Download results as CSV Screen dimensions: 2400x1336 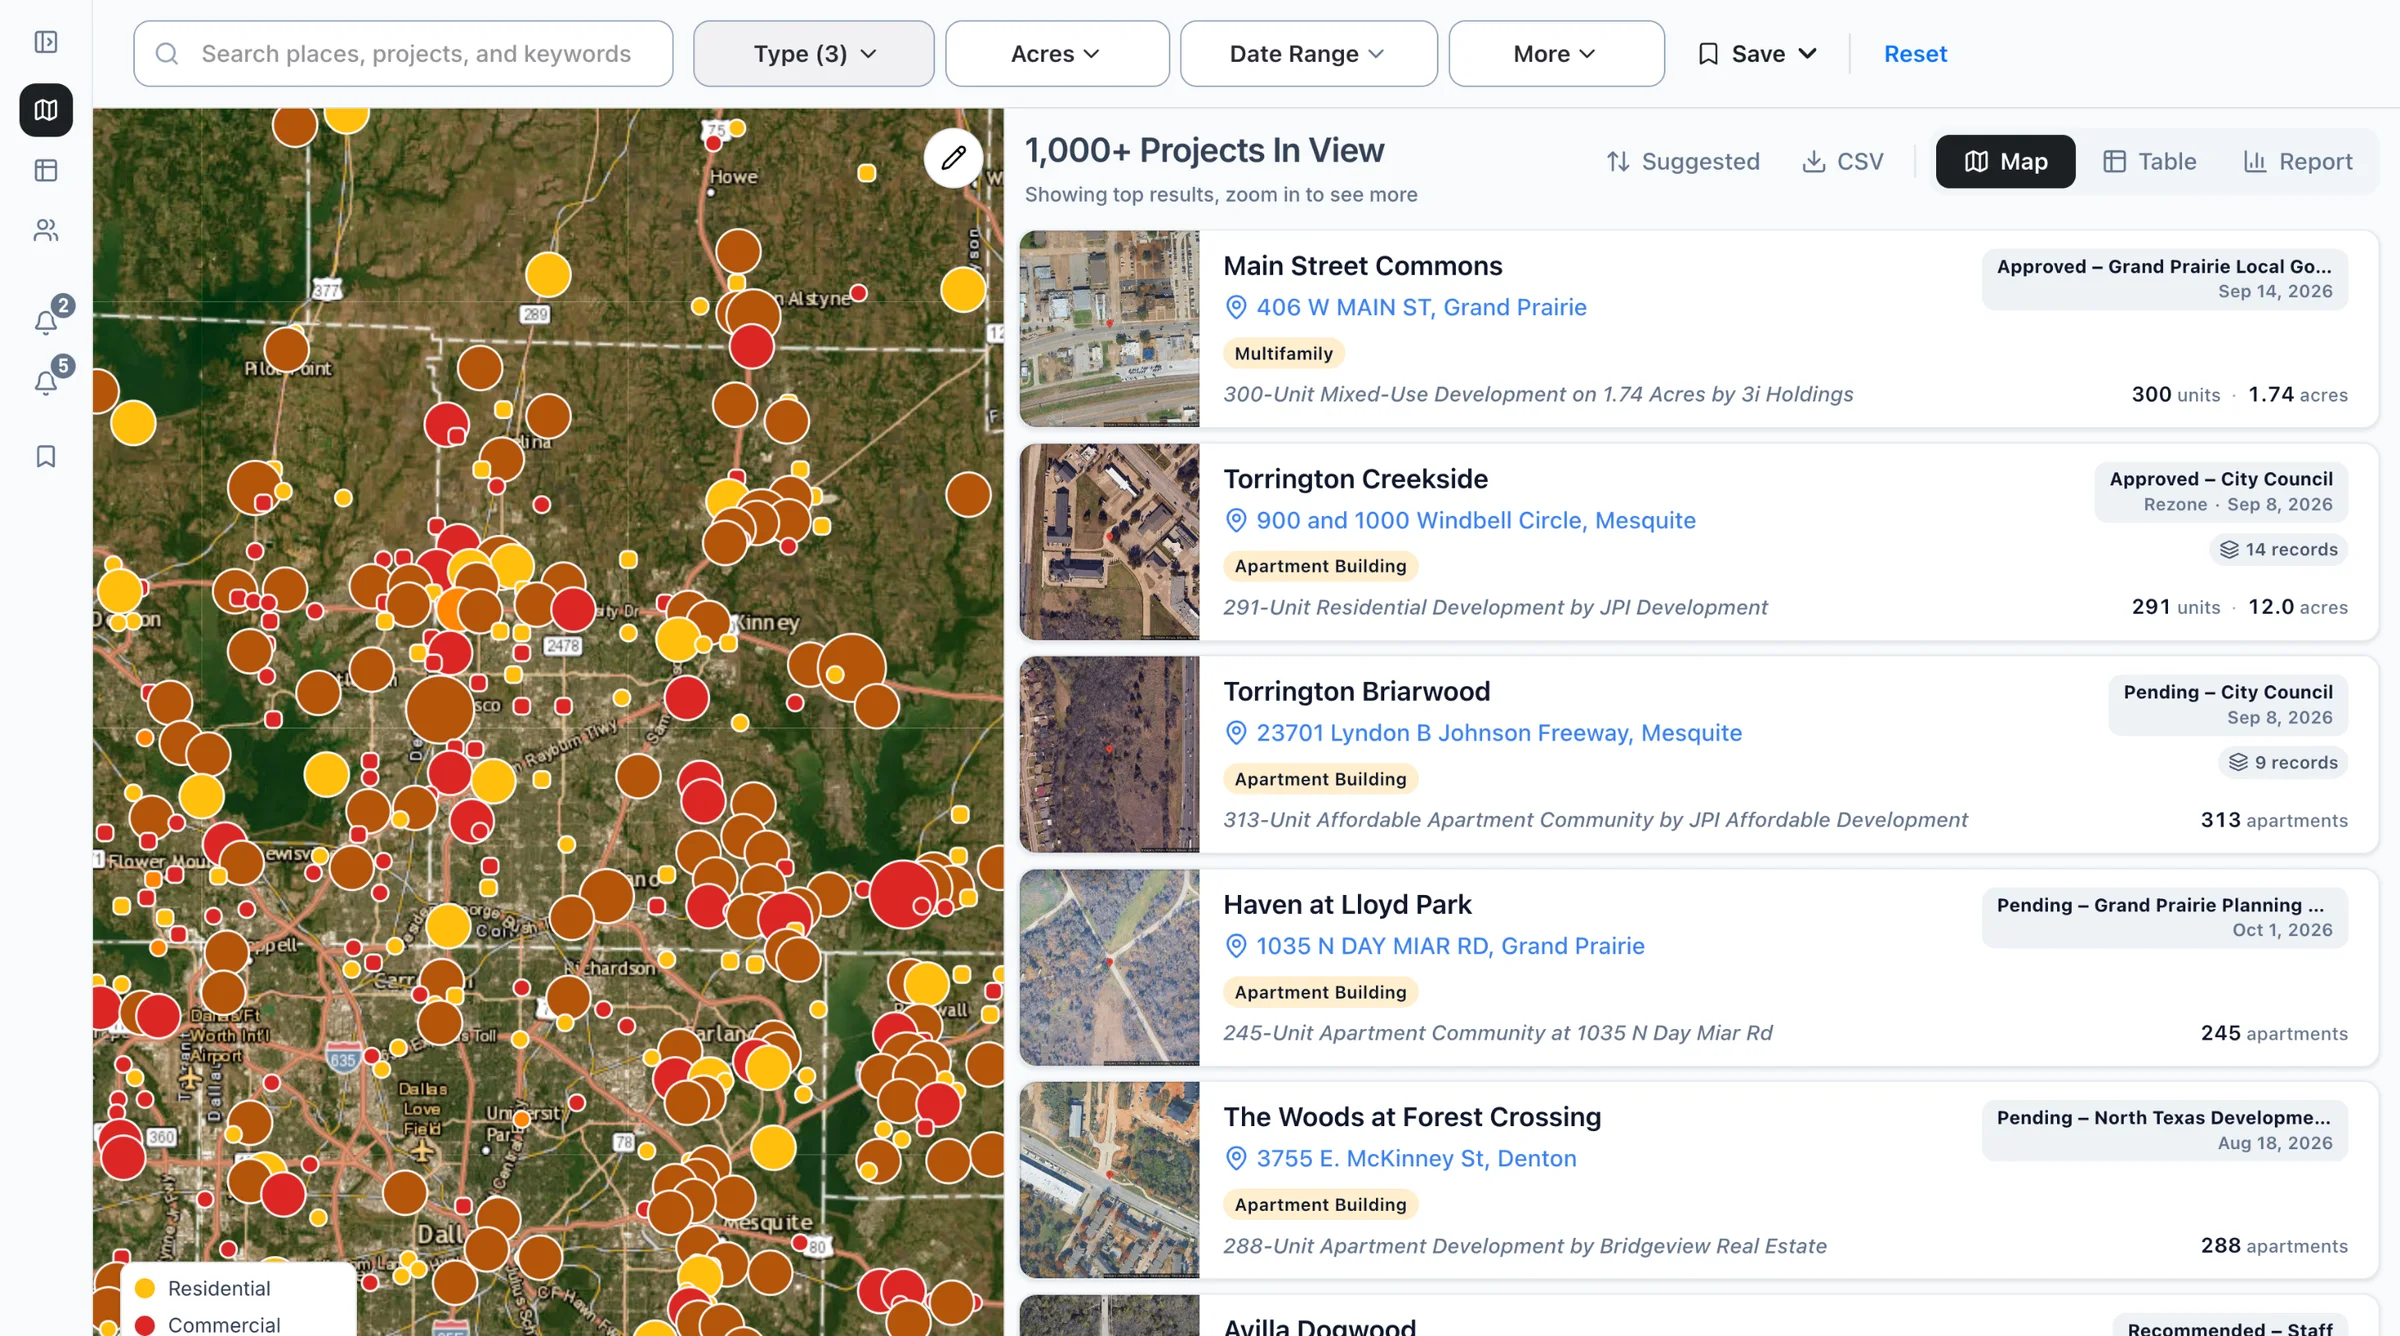[1842, 162]
